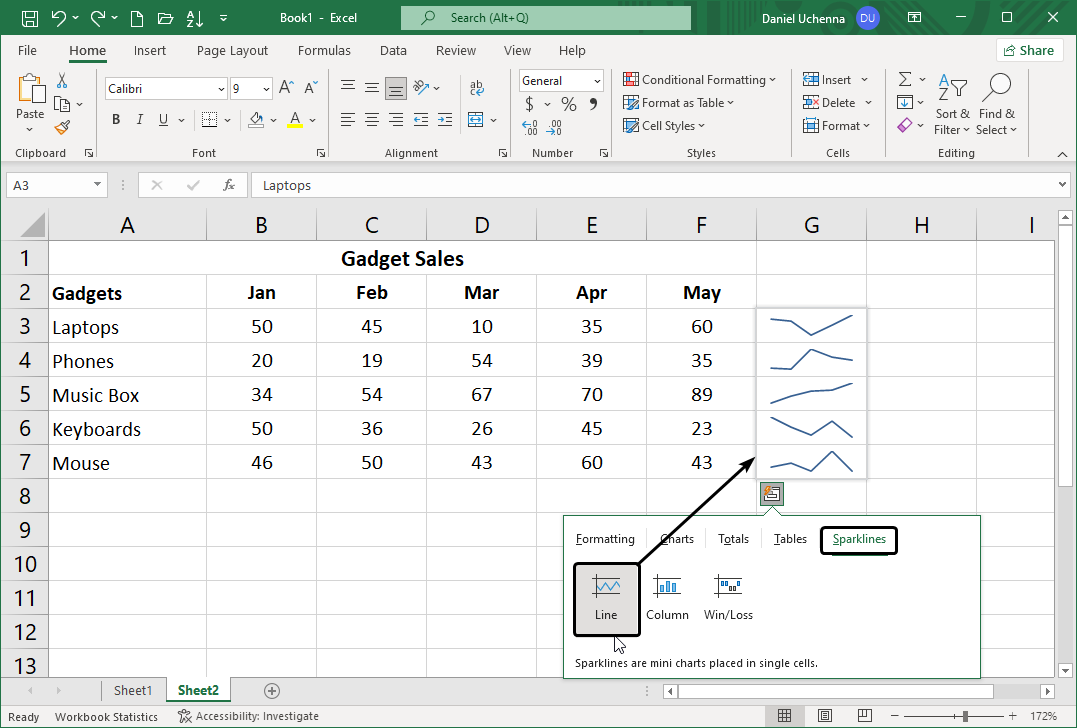This screenshot has width=1077, height=728.
Task: Open the font size dropdown
Action: click(x=269, y=88)
